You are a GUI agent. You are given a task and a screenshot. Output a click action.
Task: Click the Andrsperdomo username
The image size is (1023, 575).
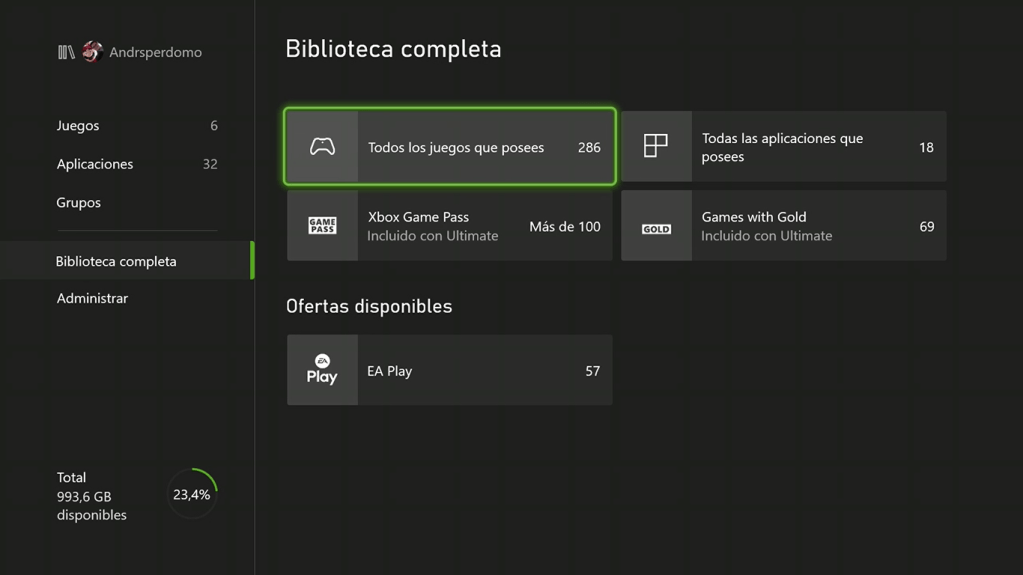click(x=155, y=52)
